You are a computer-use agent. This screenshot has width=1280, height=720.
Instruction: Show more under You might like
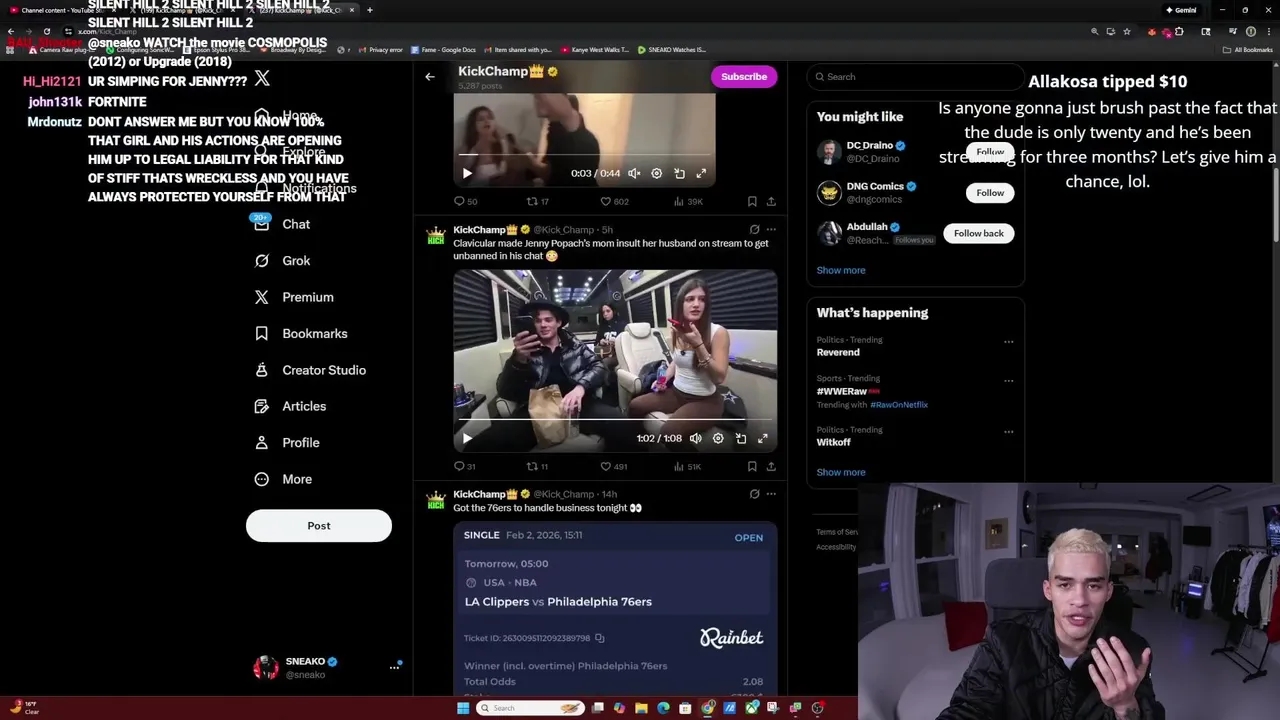tap(841, 270)
